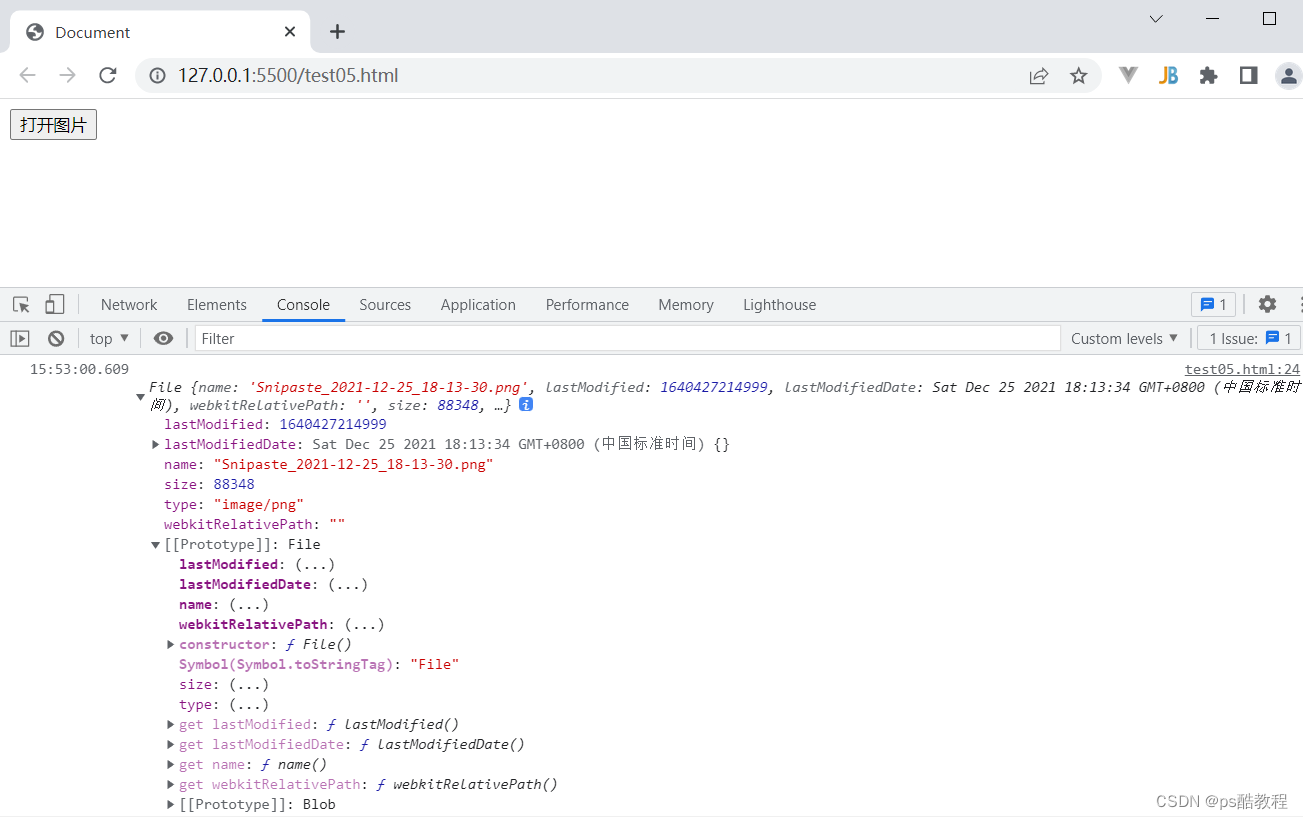The width and height of the screenshot is (1303, 819).
Task: Switch to the Network tab
Action: (129, 305)
